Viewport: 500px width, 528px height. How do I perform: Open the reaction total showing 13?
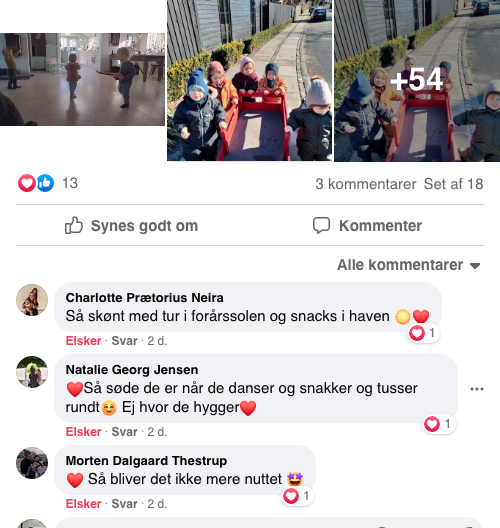[70, 183]
